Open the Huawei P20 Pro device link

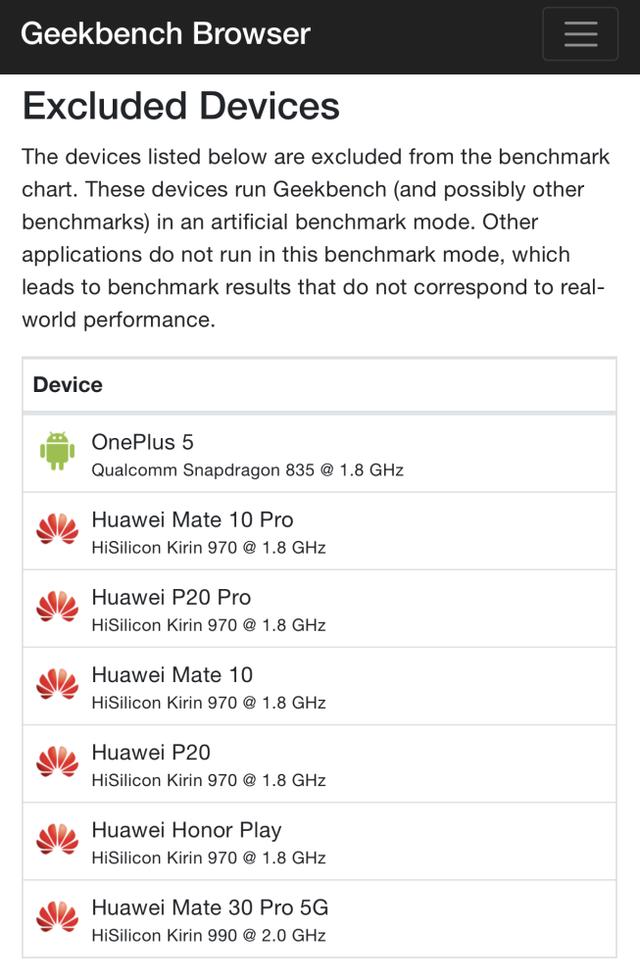[x=171, y=597]
